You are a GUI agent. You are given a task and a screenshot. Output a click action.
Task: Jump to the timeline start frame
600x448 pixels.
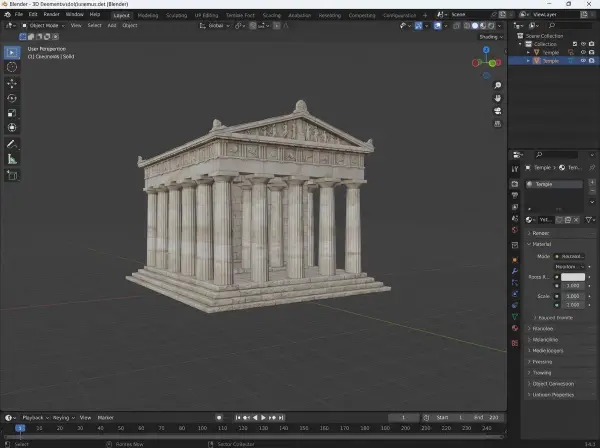point(238,417)
